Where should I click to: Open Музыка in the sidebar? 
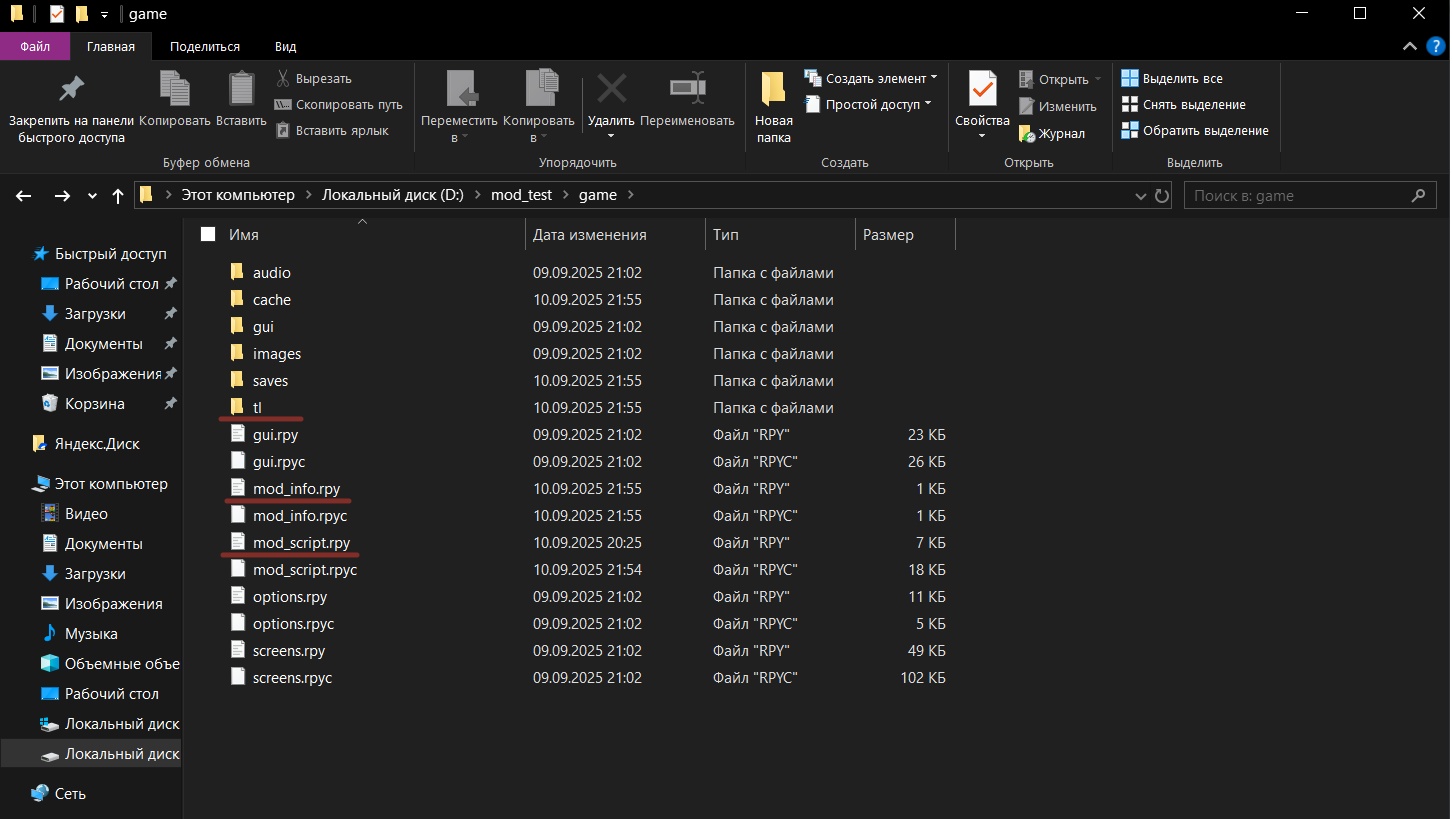(91, 634)
